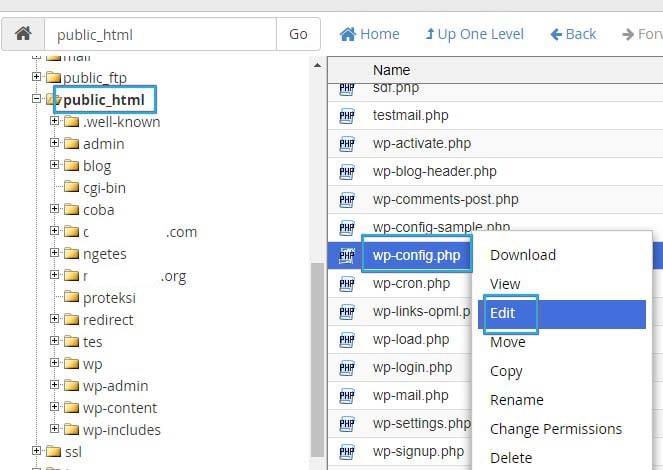The height and width of the screenshot is (470, 663).
Task: Open the cgi-bin folder in tree
Action: (104, 188)
